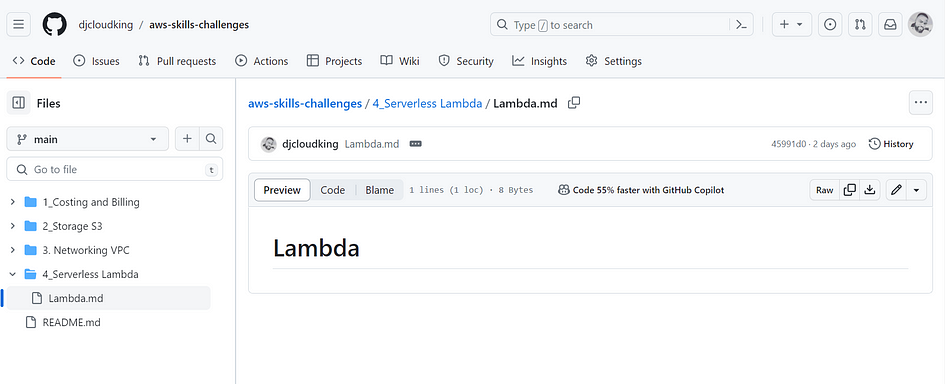Screen dimensions: 945x384
Task: Download the raw Lambda.md file
Action: coord(870,190)
